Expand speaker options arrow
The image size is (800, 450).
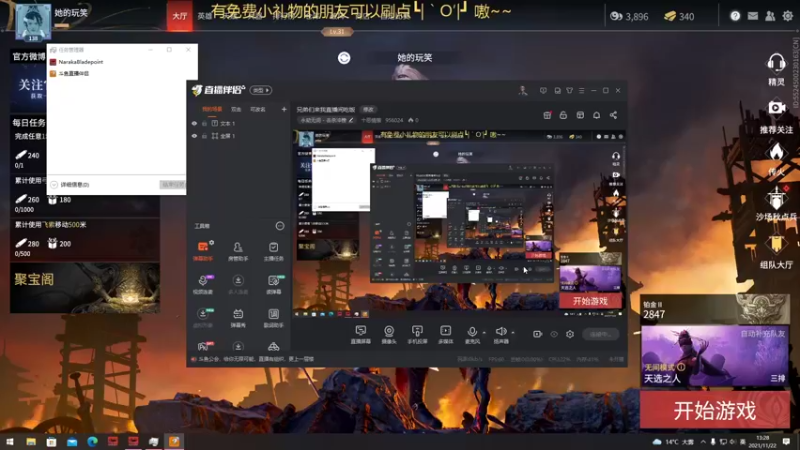pyautogui.click(x=513, y=333)
